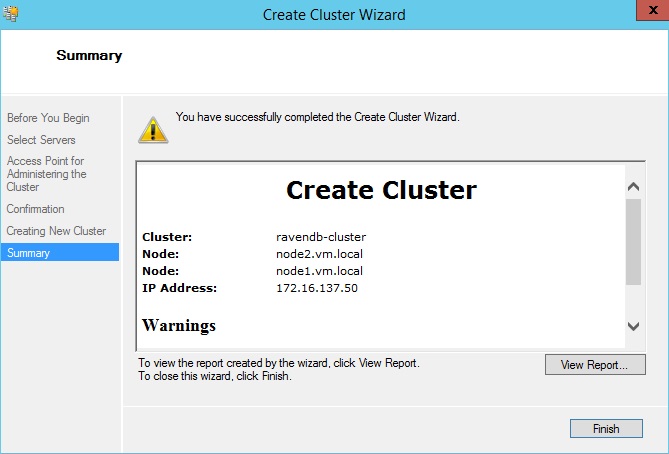Select the highlighted Summary step
This screenshot has width=669, height=454.
click(60, 252)
